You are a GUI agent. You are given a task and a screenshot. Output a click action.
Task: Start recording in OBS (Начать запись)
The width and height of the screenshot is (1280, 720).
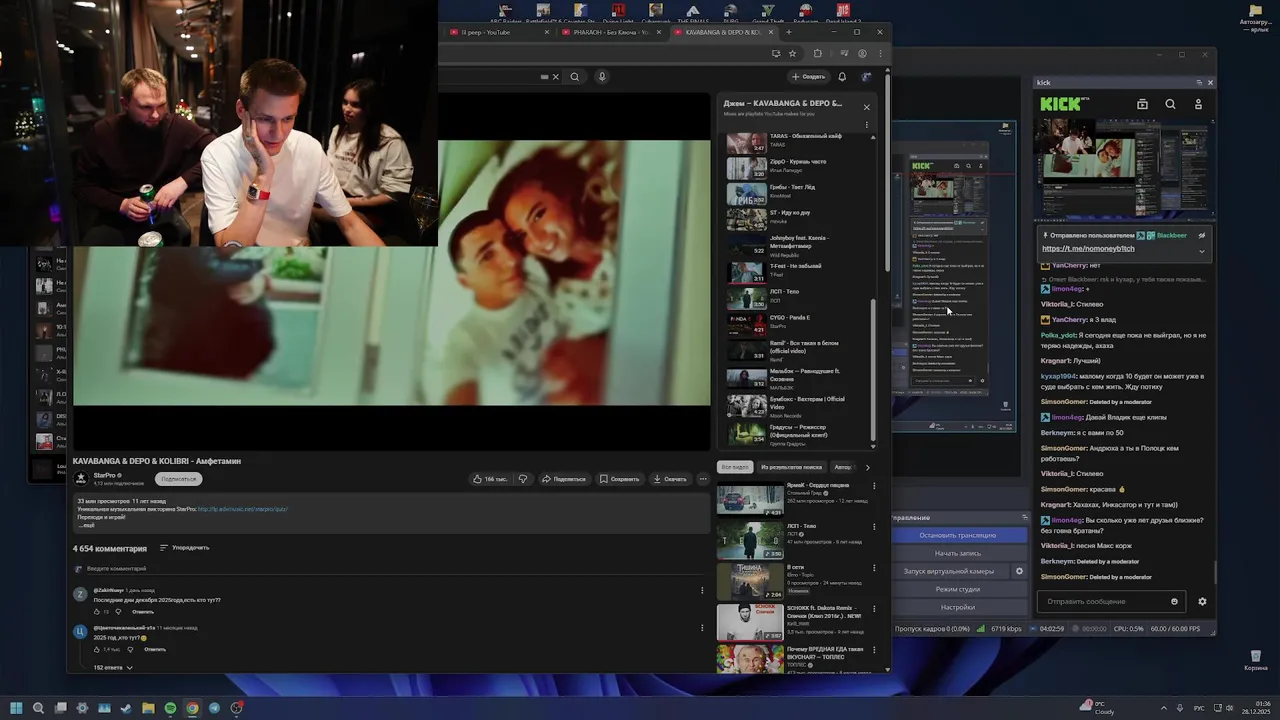click(x=957, y=553)
